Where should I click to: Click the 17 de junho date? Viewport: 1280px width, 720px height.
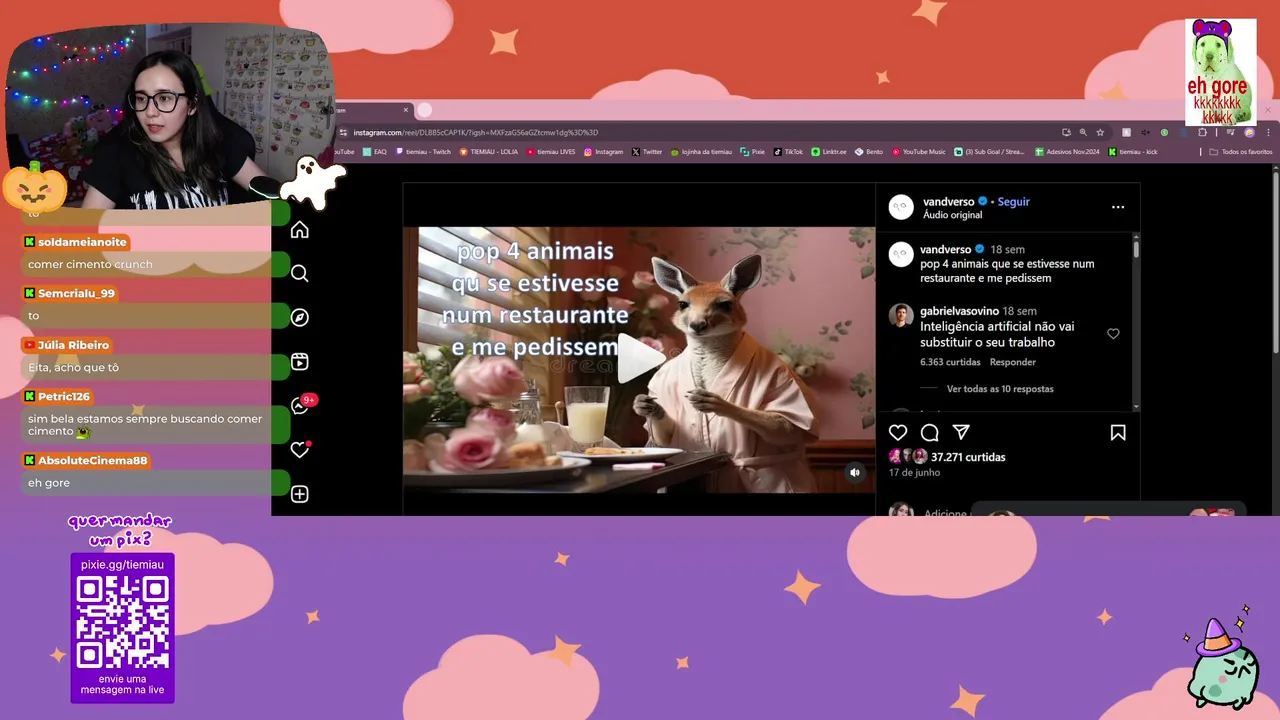pyautogui.click(x=914, y=473)
